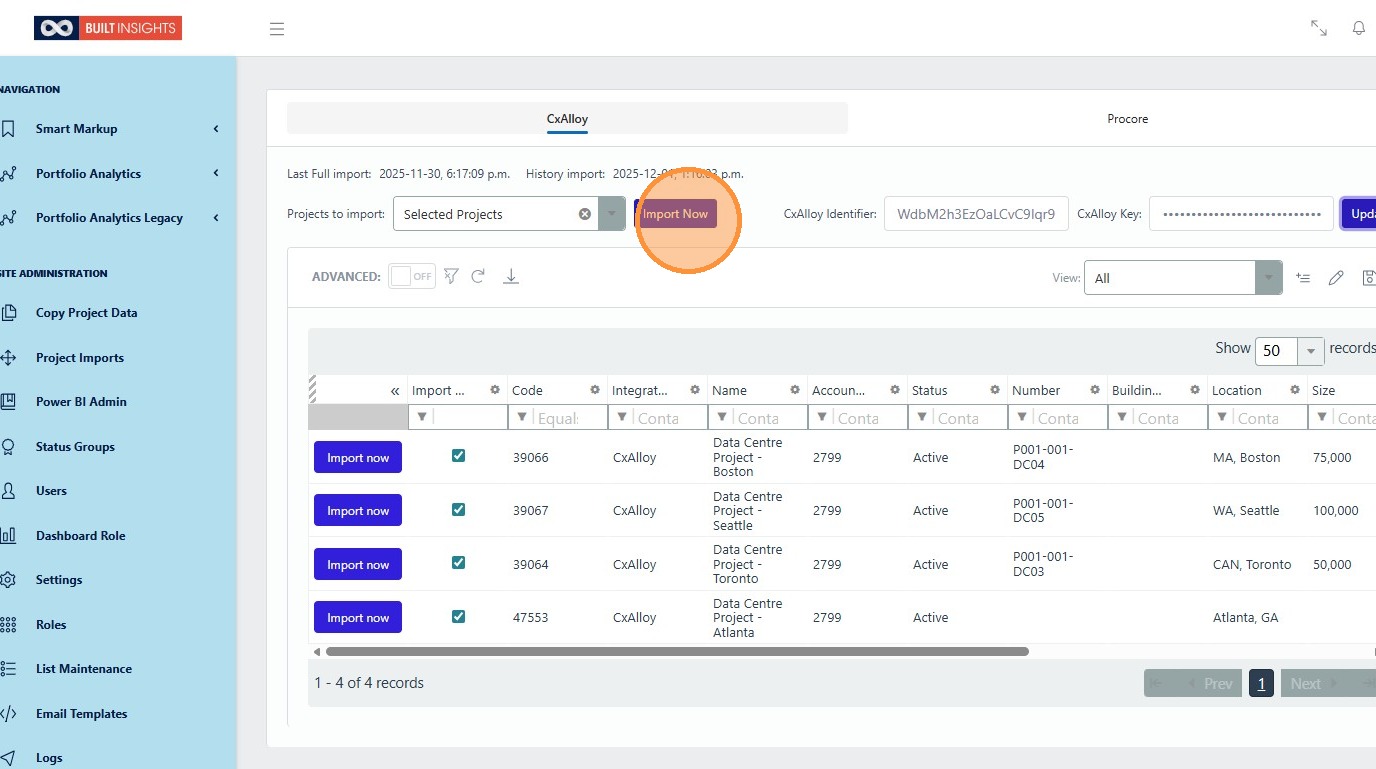The image size is (1376, 769).
Task: Click the Portfolio Analytics chart icon
Action: tap(8, 174)
